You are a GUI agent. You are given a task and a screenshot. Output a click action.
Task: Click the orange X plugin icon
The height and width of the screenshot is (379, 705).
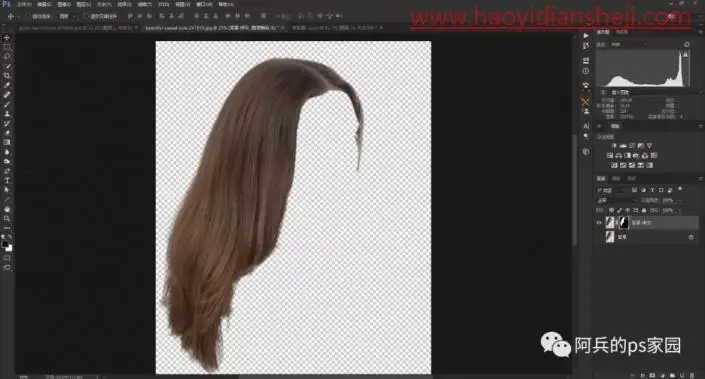(585, 102)
